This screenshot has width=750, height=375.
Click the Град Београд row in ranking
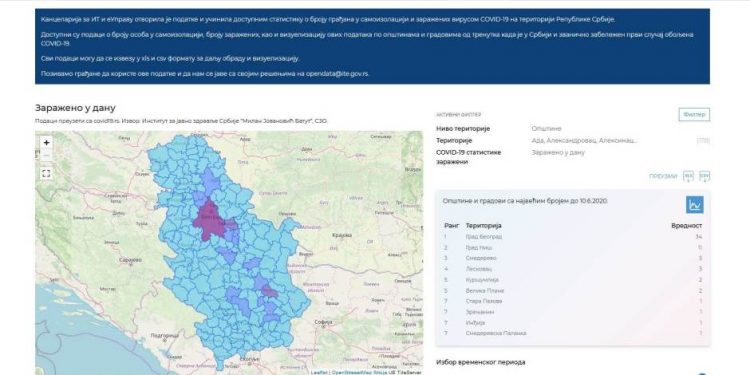point(573,237)
